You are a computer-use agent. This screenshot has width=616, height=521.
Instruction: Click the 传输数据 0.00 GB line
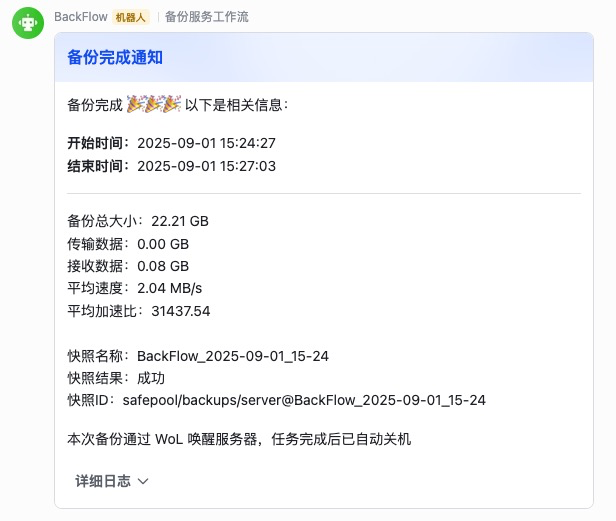coord(128,244)
